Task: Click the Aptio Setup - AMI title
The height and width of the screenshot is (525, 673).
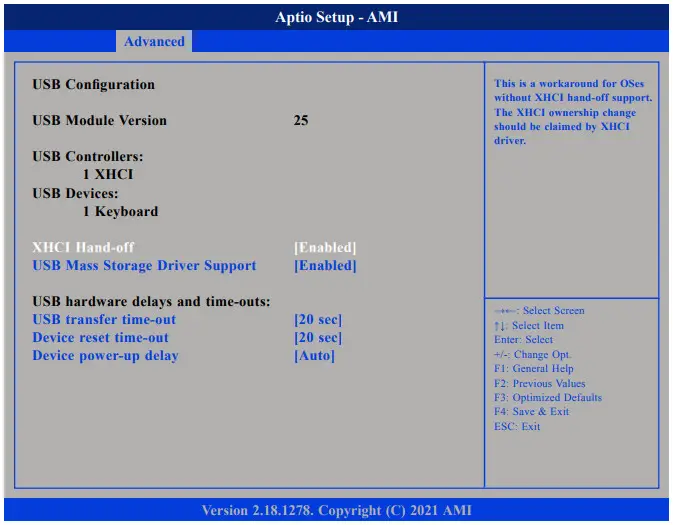Action: click(336, 17)
